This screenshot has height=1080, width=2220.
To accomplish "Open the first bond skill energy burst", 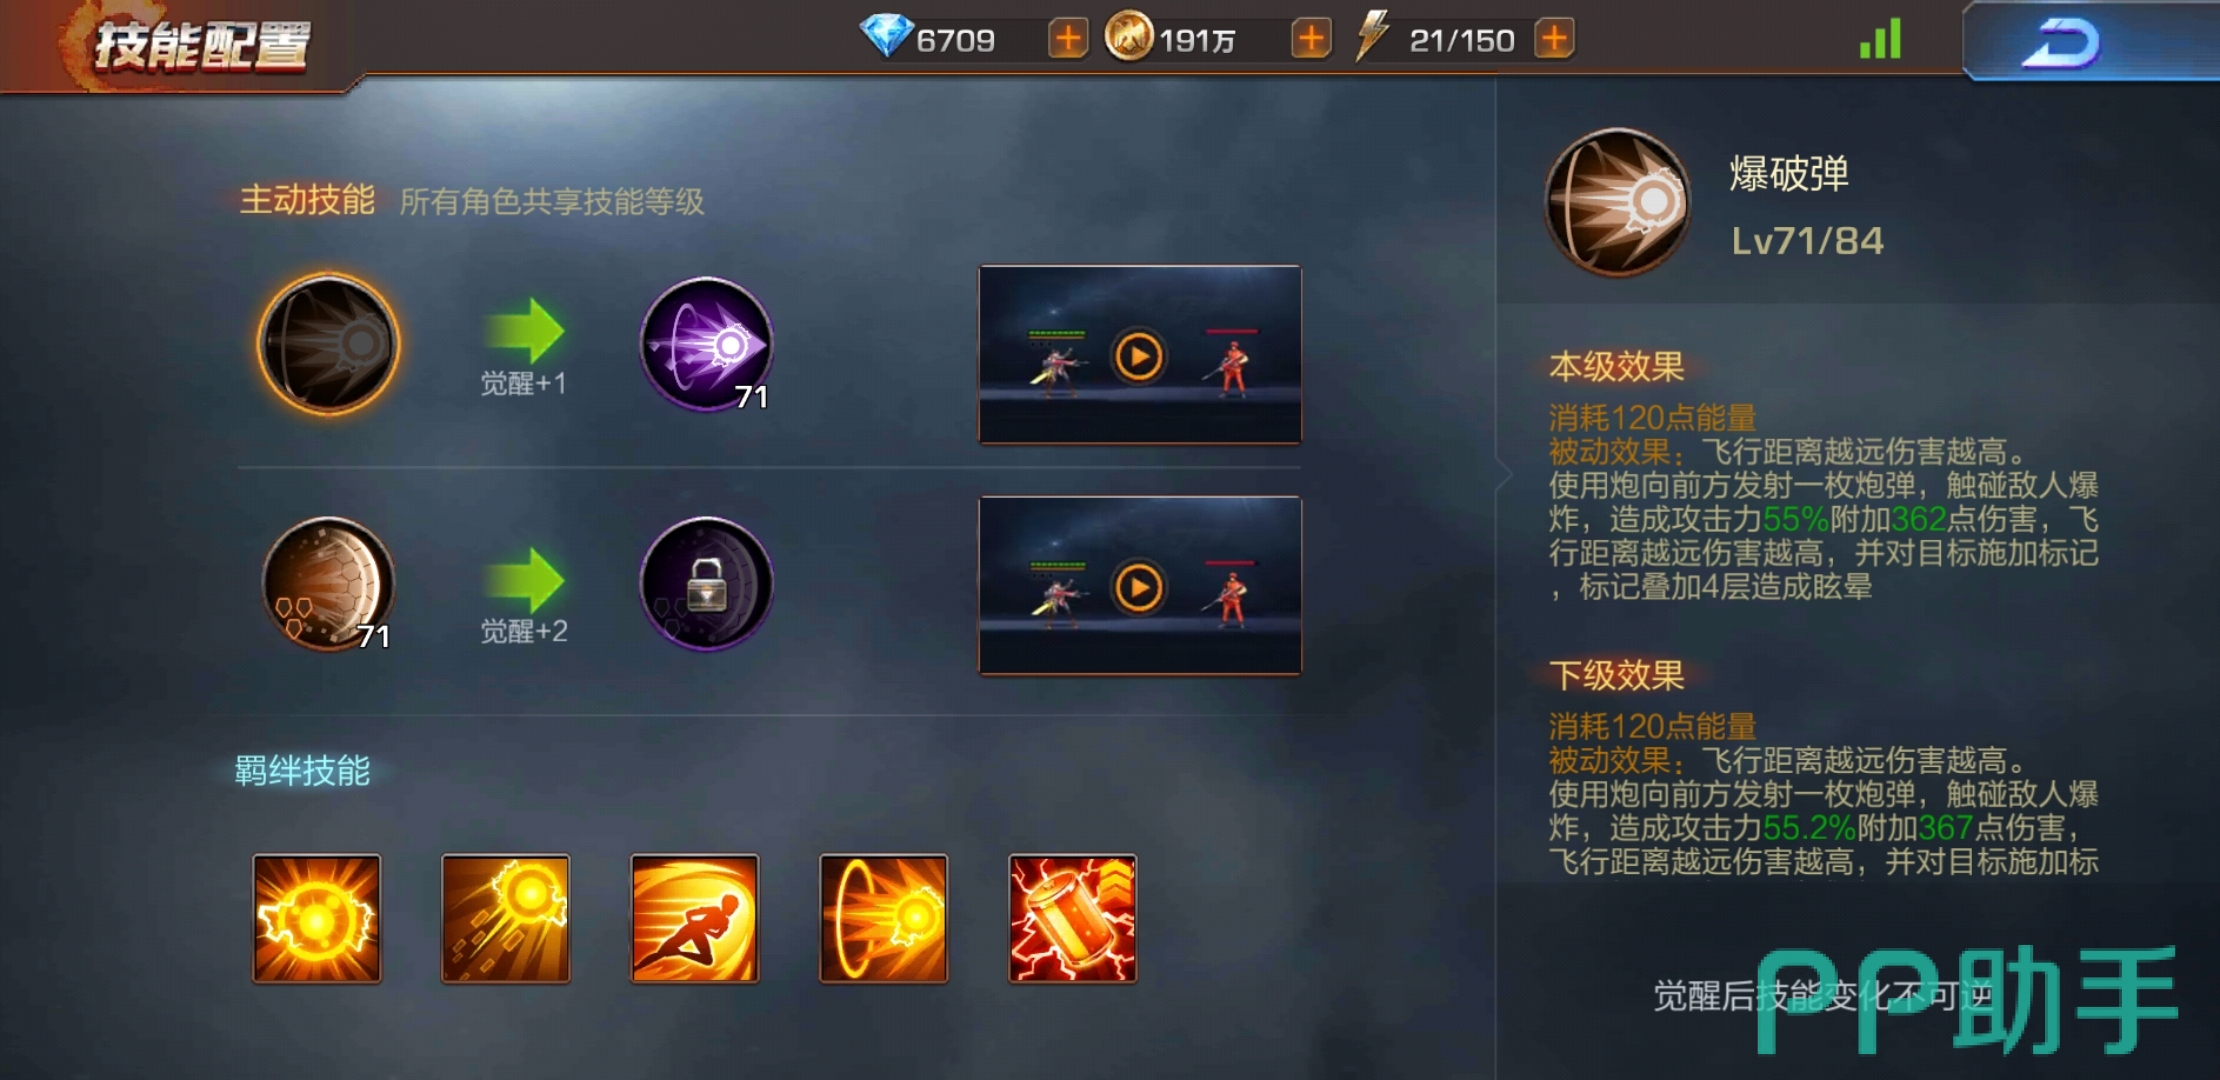I will (x=316, y=918).
